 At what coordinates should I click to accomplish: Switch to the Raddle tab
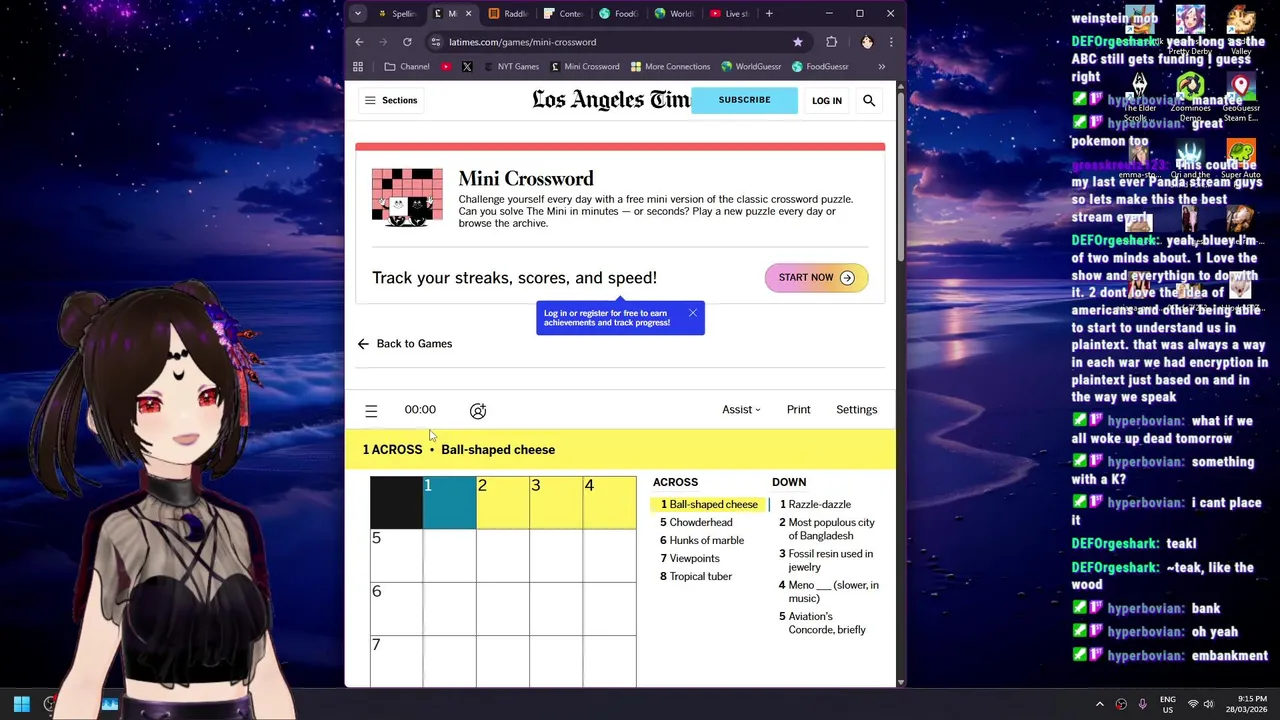(x=508, y=14)
